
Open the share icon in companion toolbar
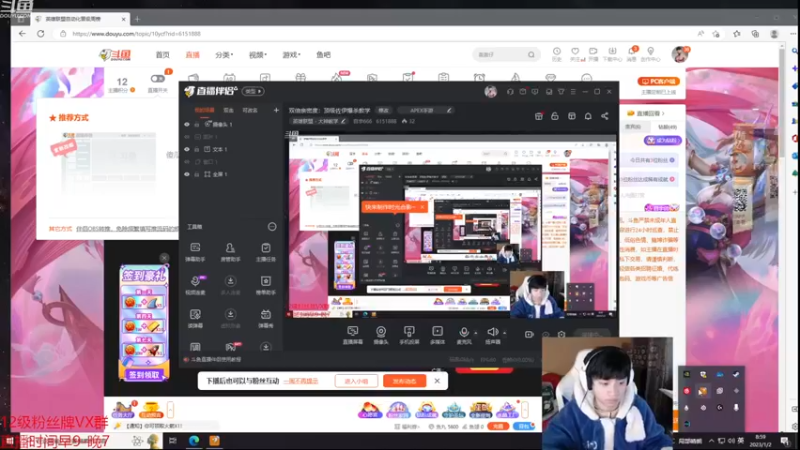click(605, 116)
